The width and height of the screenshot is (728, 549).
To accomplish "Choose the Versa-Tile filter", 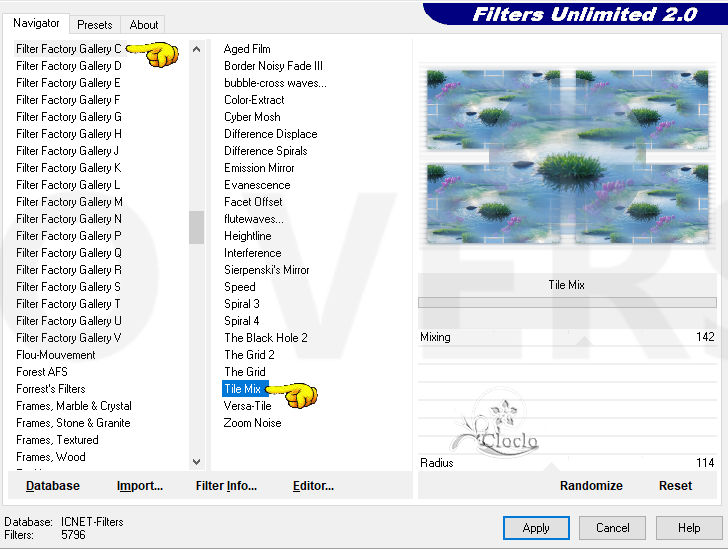I will click(247, 406).
